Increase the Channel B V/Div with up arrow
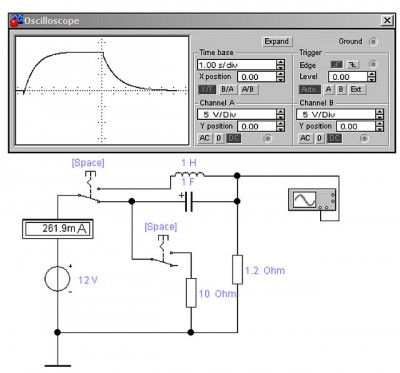This screenshot has height=373, width=400. [x=379, y=112]
